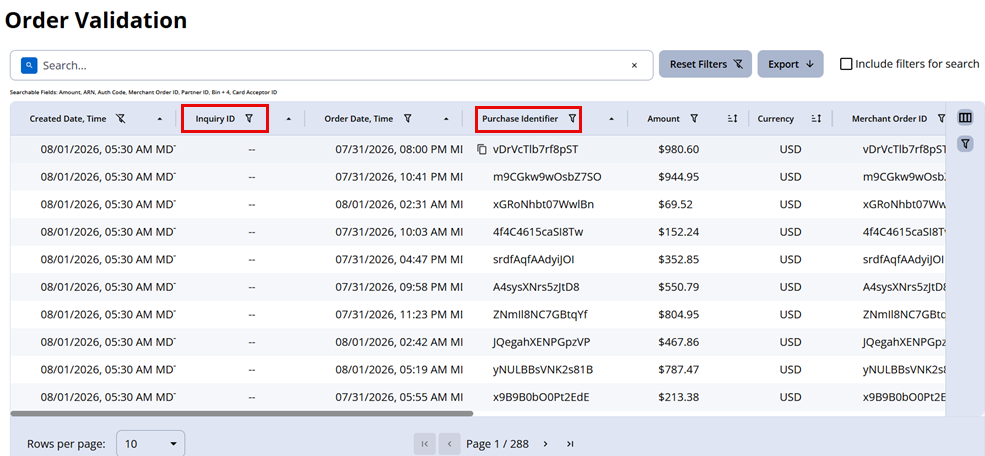985x456 pixels.
Task: Click the amount $787.47
Action: tap(679, 371)
